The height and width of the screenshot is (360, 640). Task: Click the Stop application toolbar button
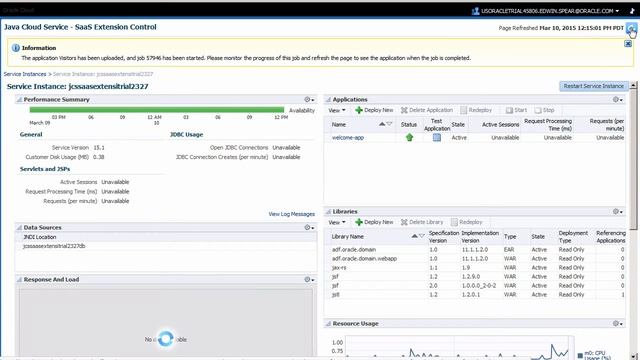pos(544,110)
